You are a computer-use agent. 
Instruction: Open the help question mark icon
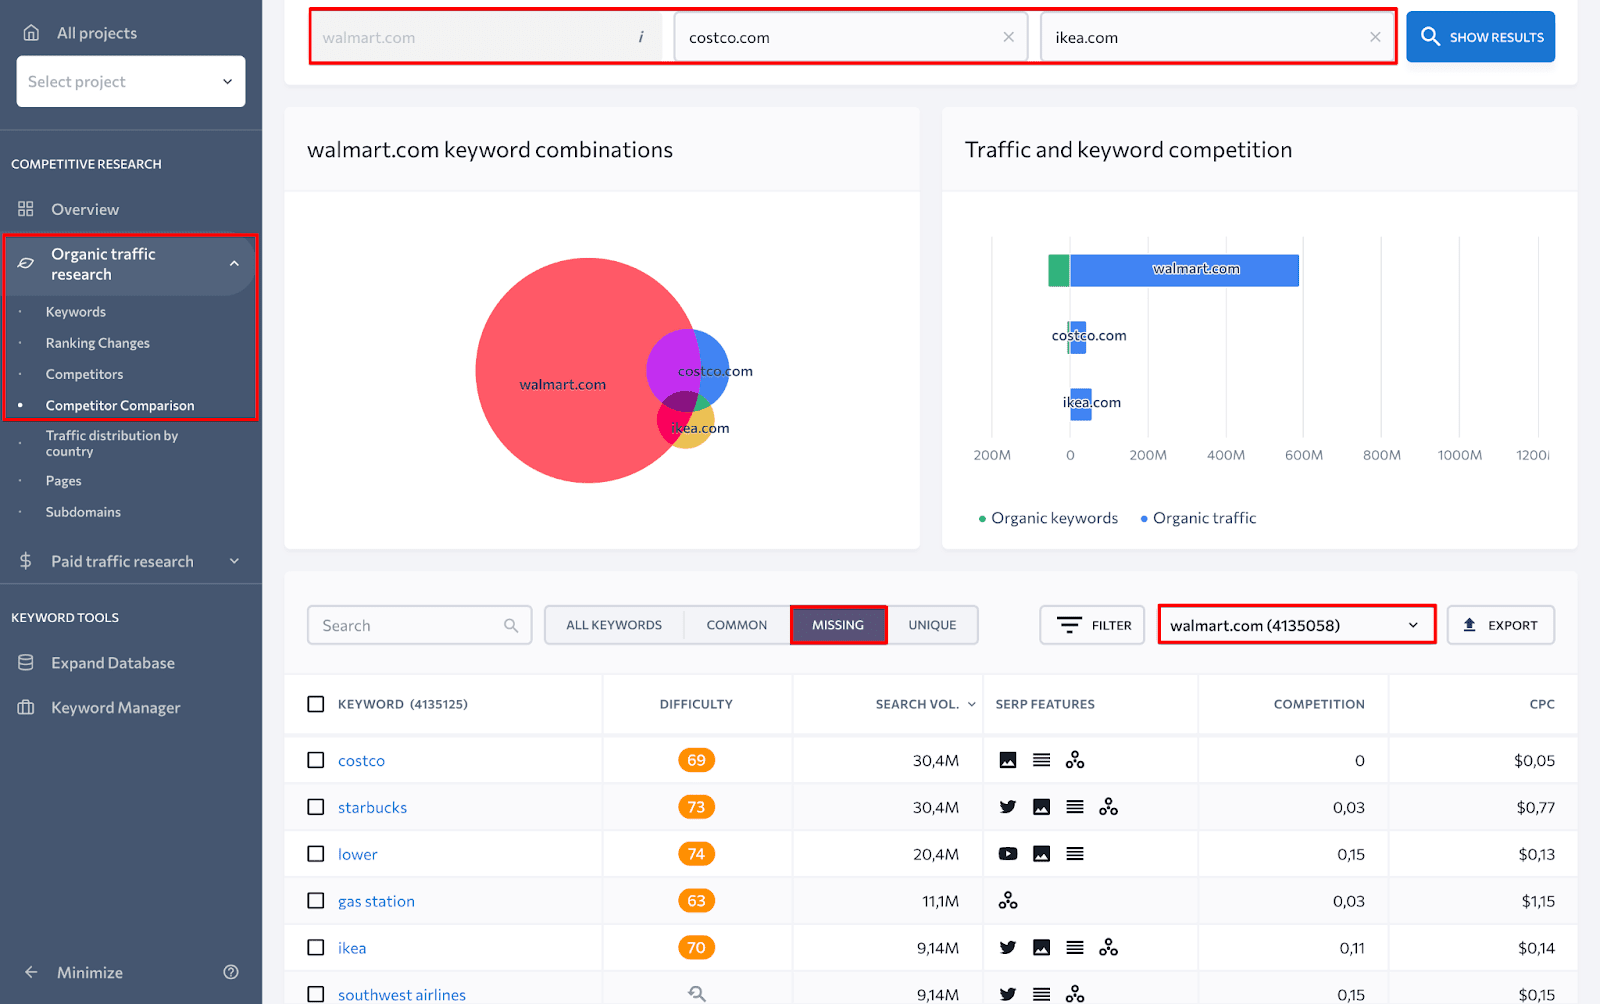[231, 972]
